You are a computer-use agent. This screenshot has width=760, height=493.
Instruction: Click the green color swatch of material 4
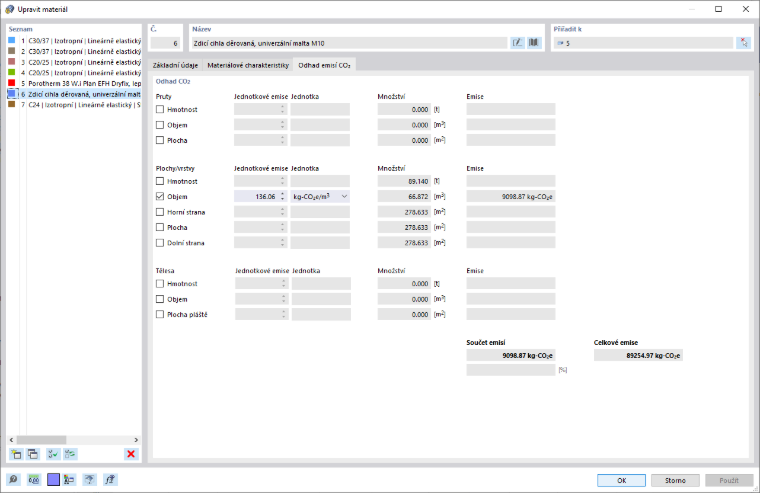point(12,73)
